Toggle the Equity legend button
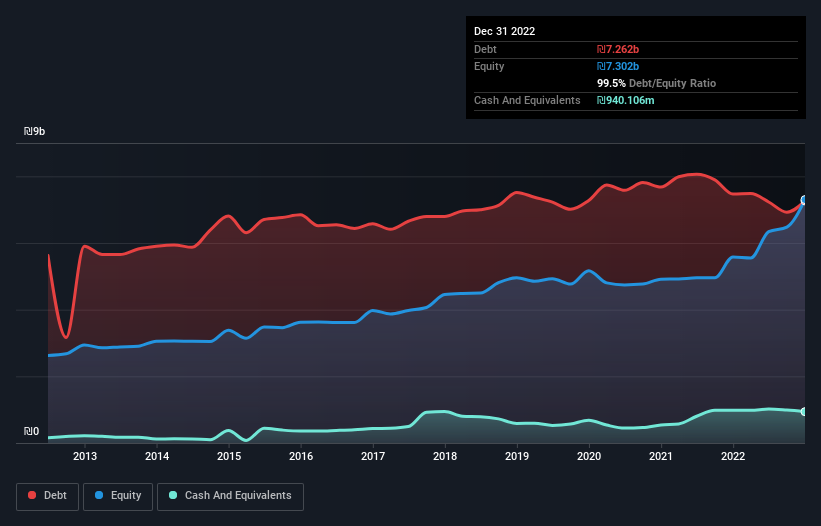The image size is (821, 526). (x=118, y=496)
